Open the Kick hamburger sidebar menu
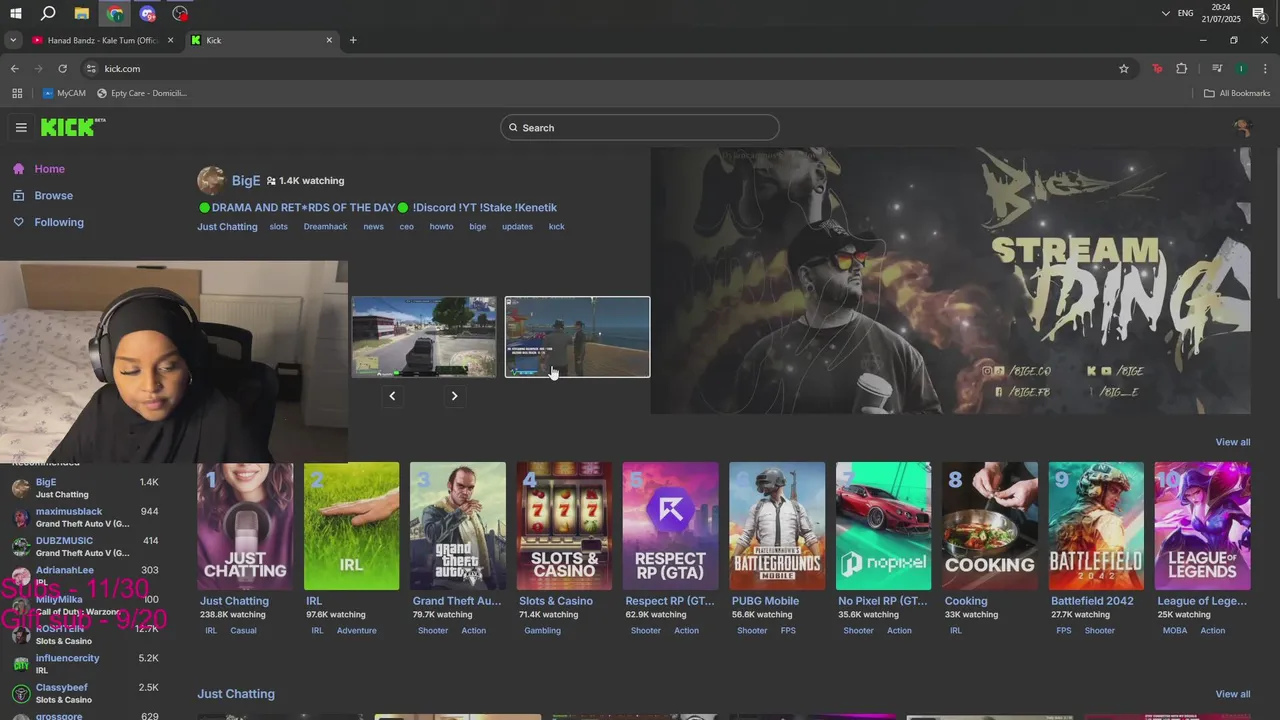1280x720 pixels. point(21,127)
